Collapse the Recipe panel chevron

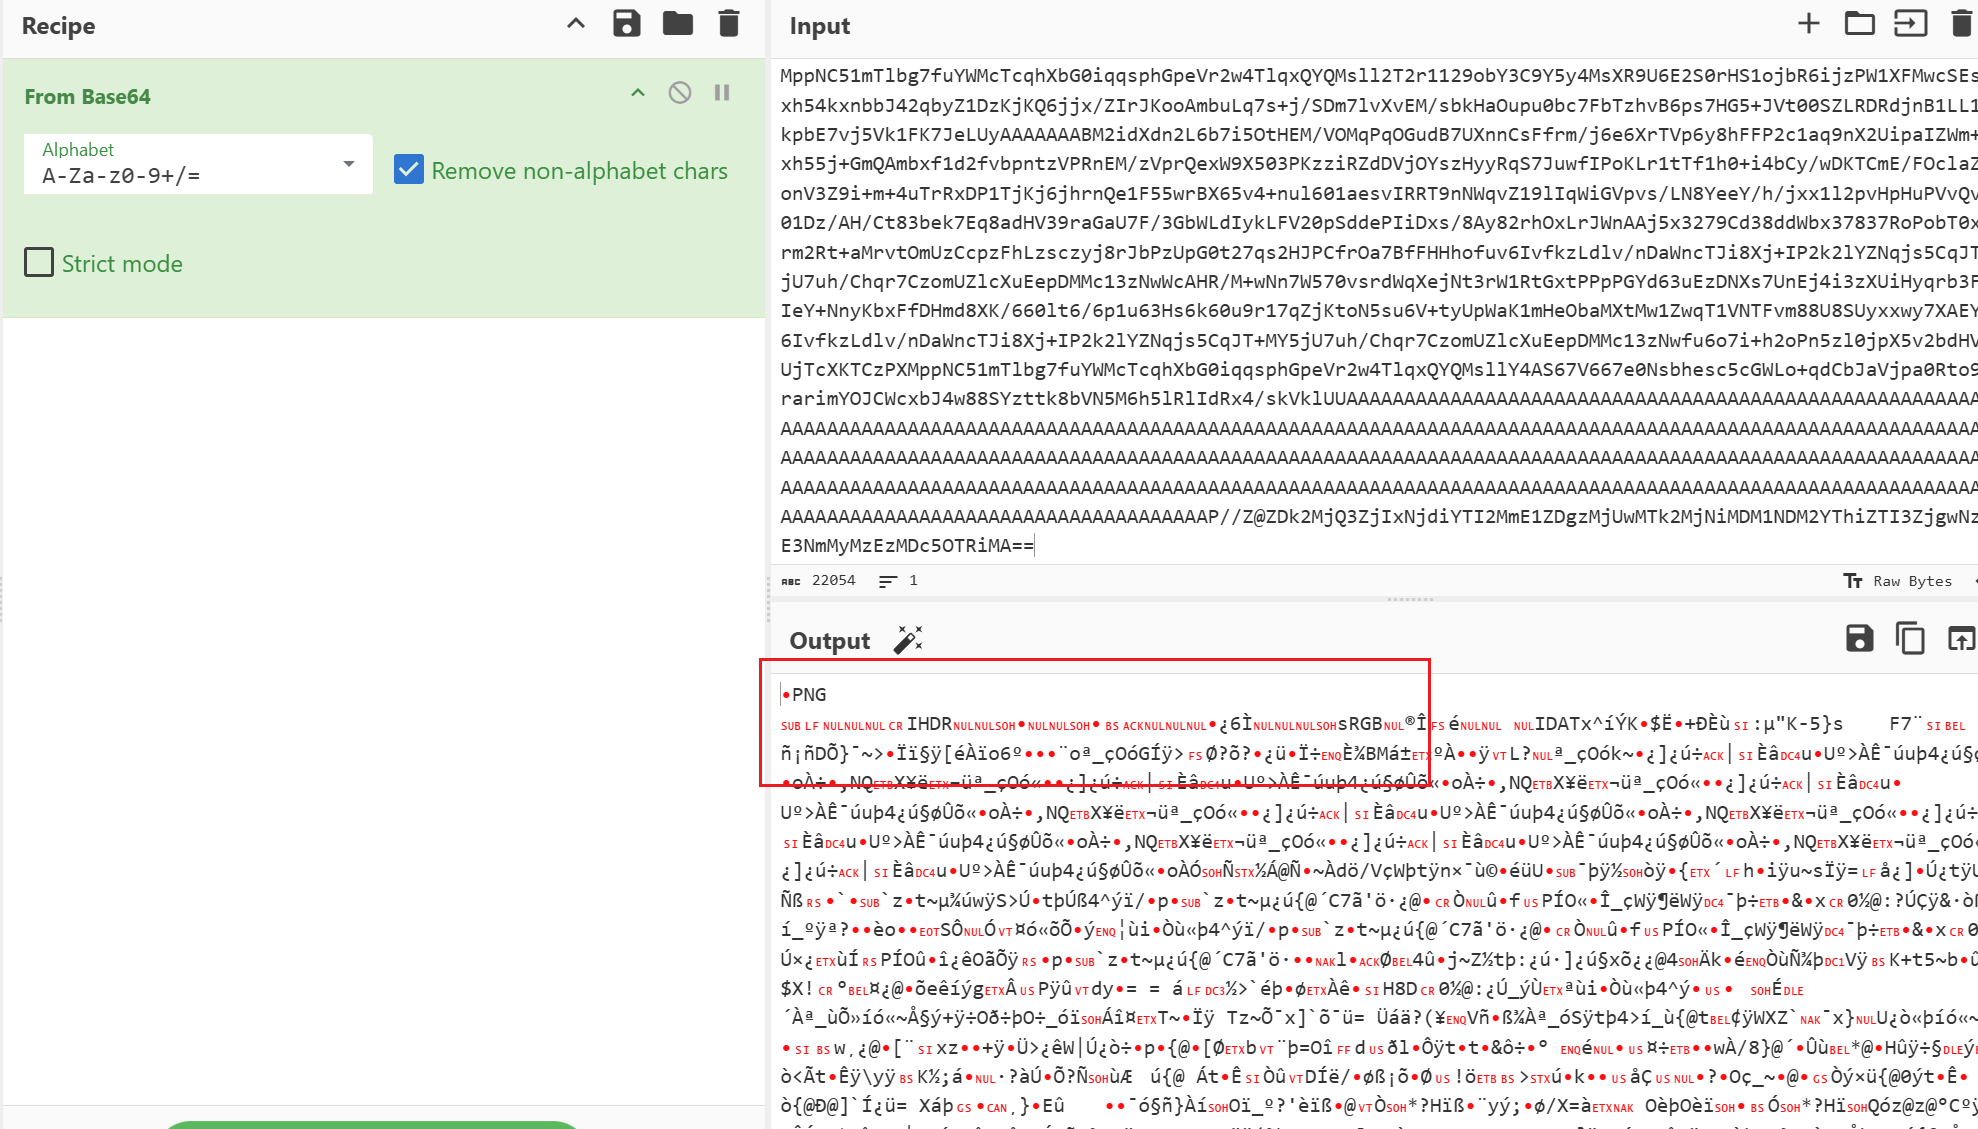tap(576, 24)
